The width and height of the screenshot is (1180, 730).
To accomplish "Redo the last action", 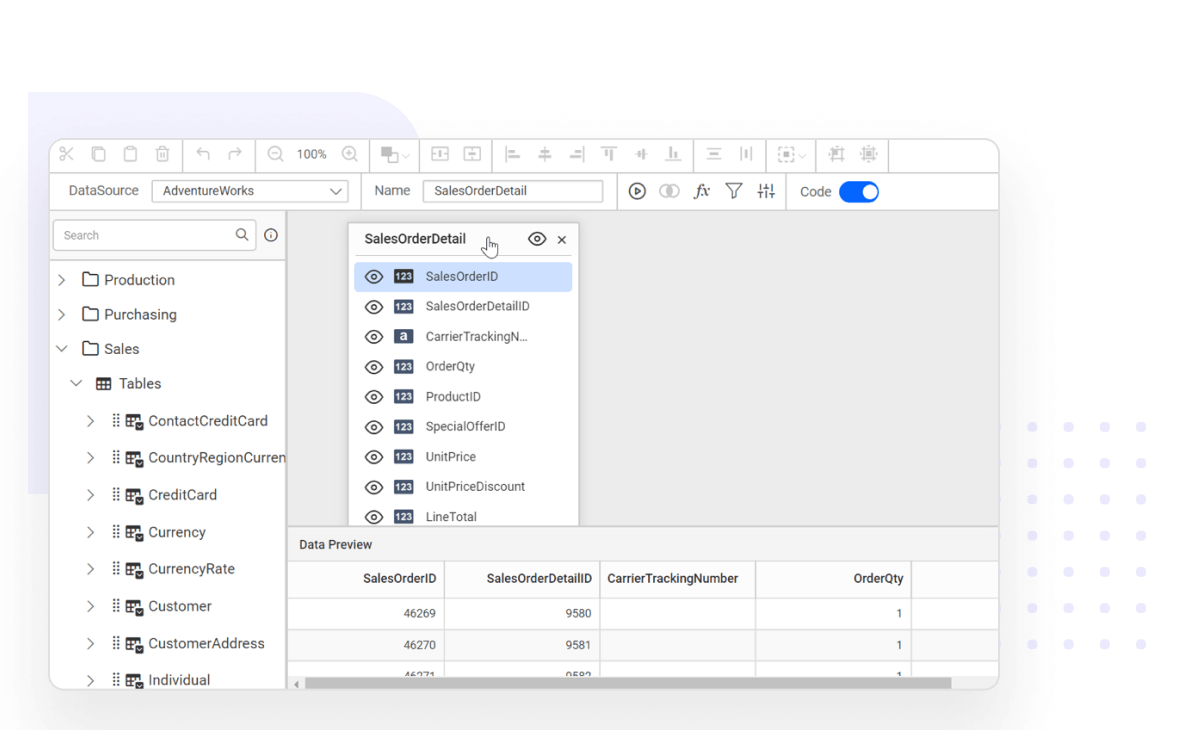I will pos(235,154).
